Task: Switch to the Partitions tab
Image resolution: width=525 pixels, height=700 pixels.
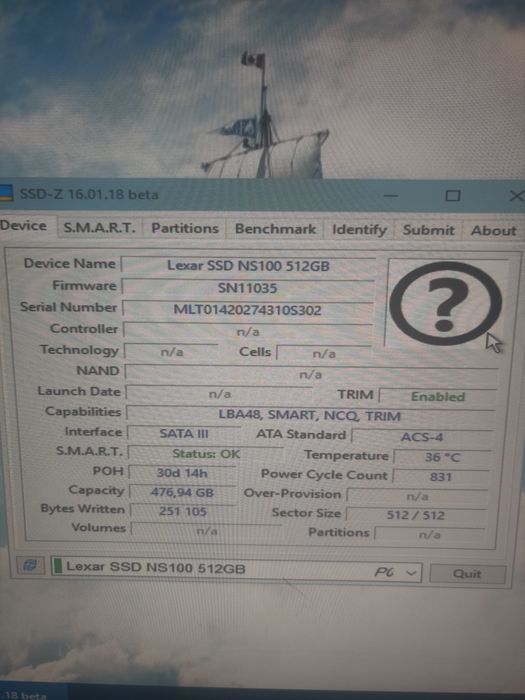Action: tap(185, 228)
